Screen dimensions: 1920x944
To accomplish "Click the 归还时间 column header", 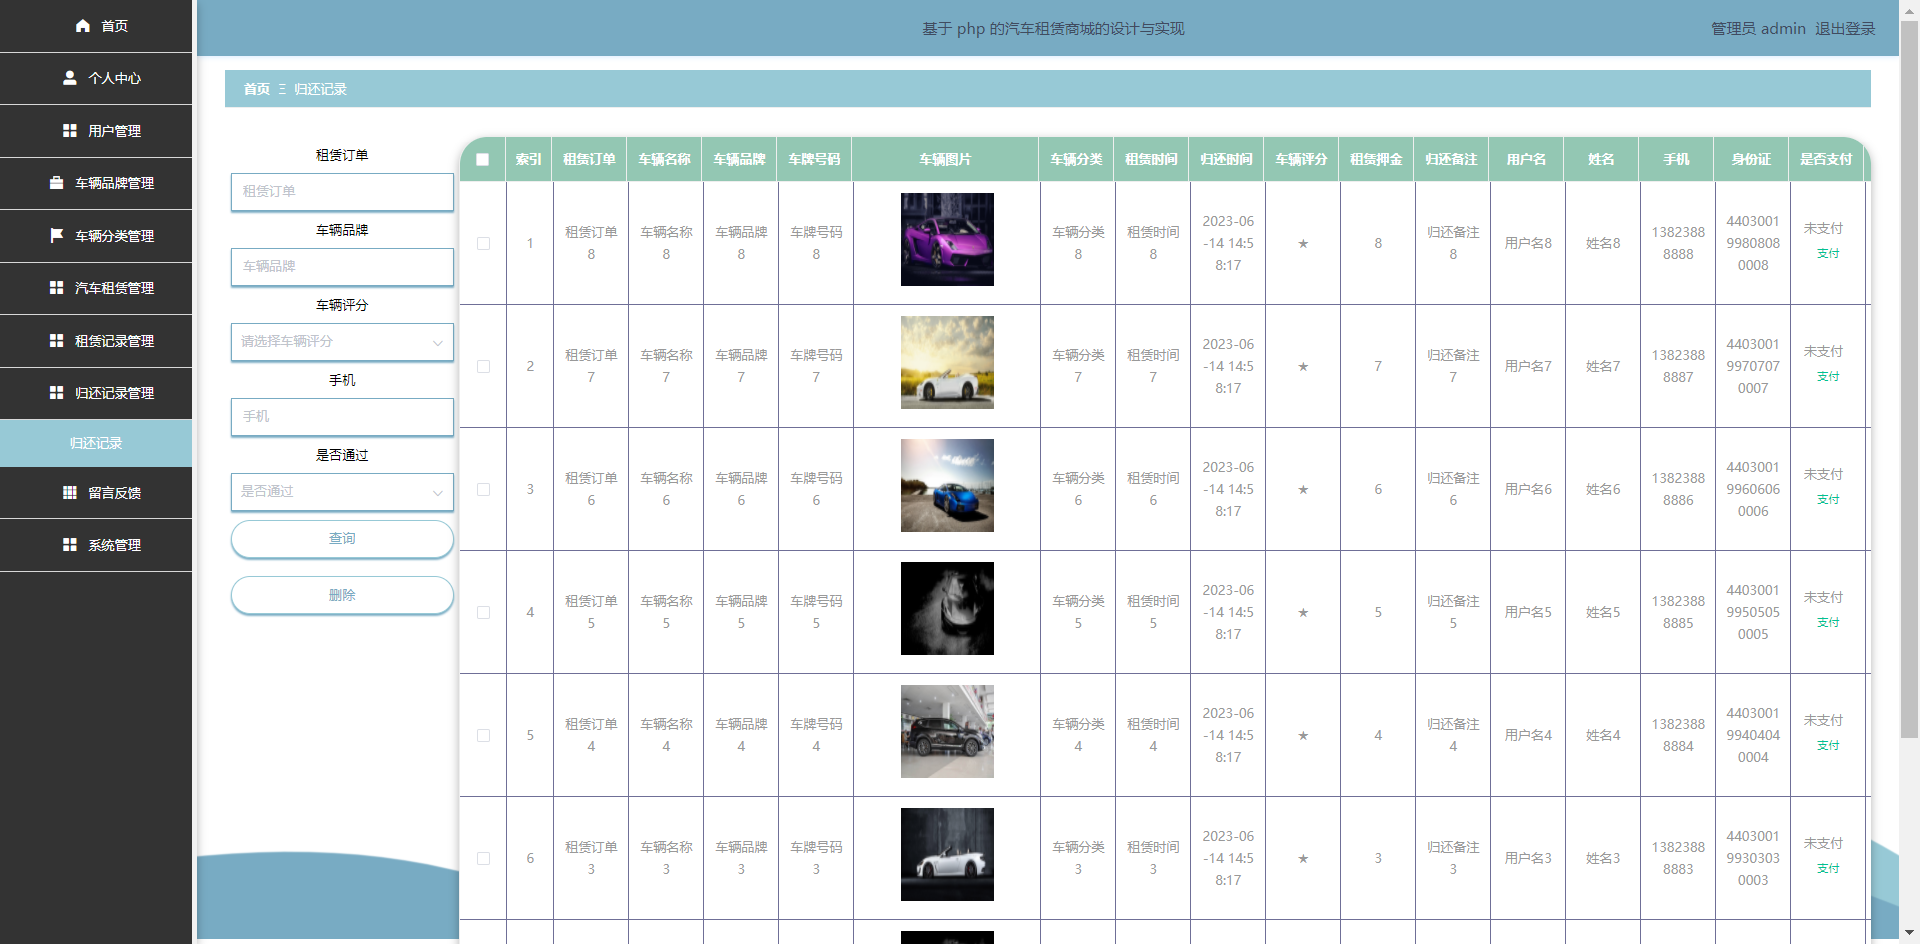I will click(1227, 160).
